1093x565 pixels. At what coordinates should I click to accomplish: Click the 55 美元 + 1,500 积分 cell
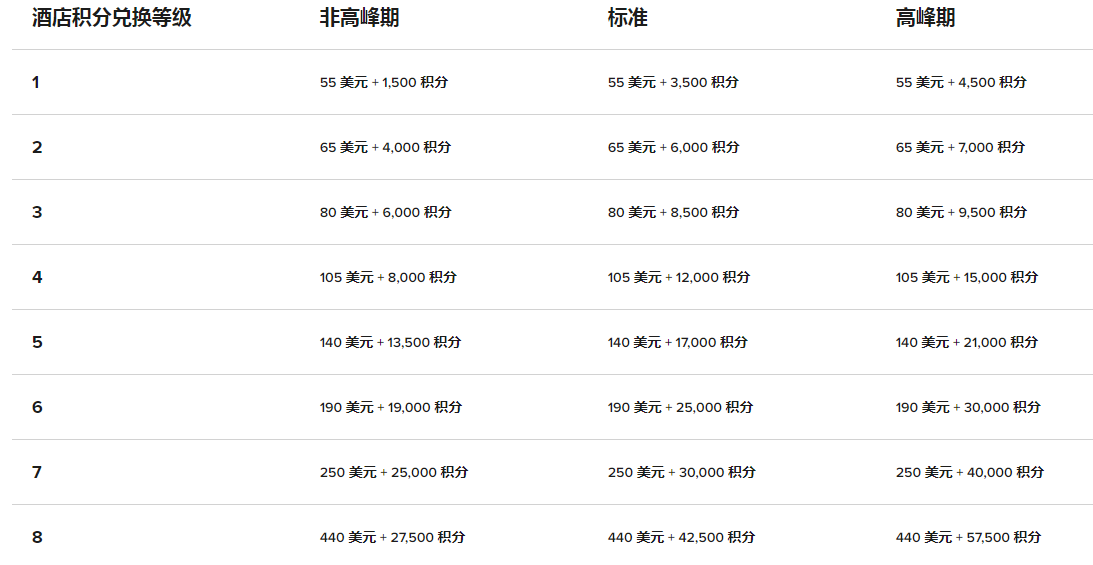[x=384, y=82]
